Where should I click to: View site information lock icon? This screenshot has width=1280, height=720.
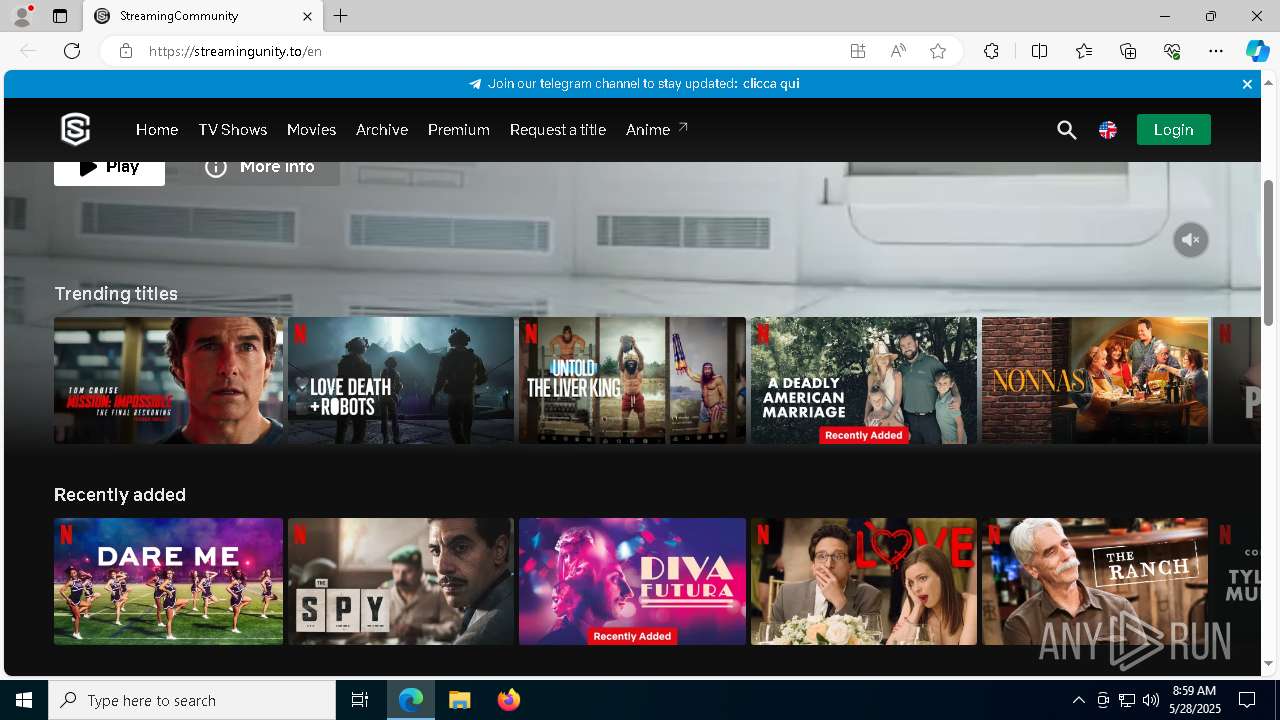(x=126, y=51)
